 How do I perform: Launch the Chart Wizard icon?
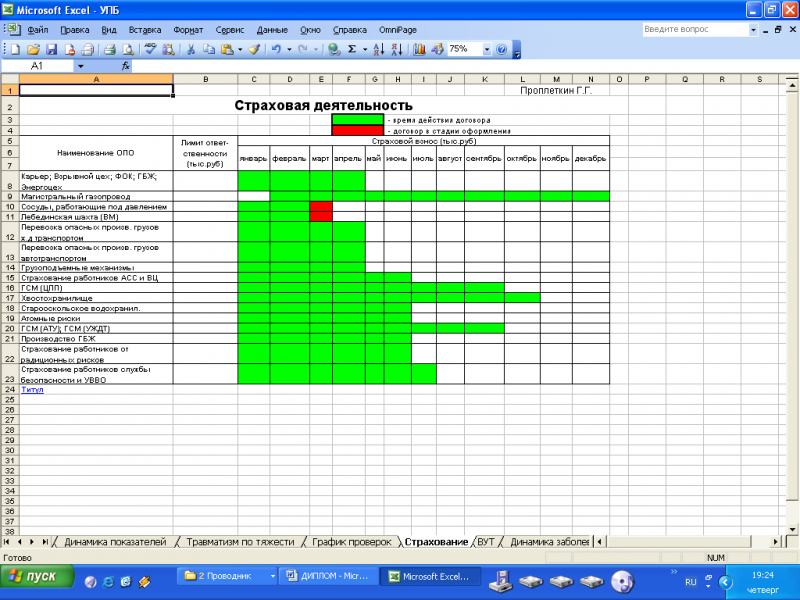click(x=419, y=49)
